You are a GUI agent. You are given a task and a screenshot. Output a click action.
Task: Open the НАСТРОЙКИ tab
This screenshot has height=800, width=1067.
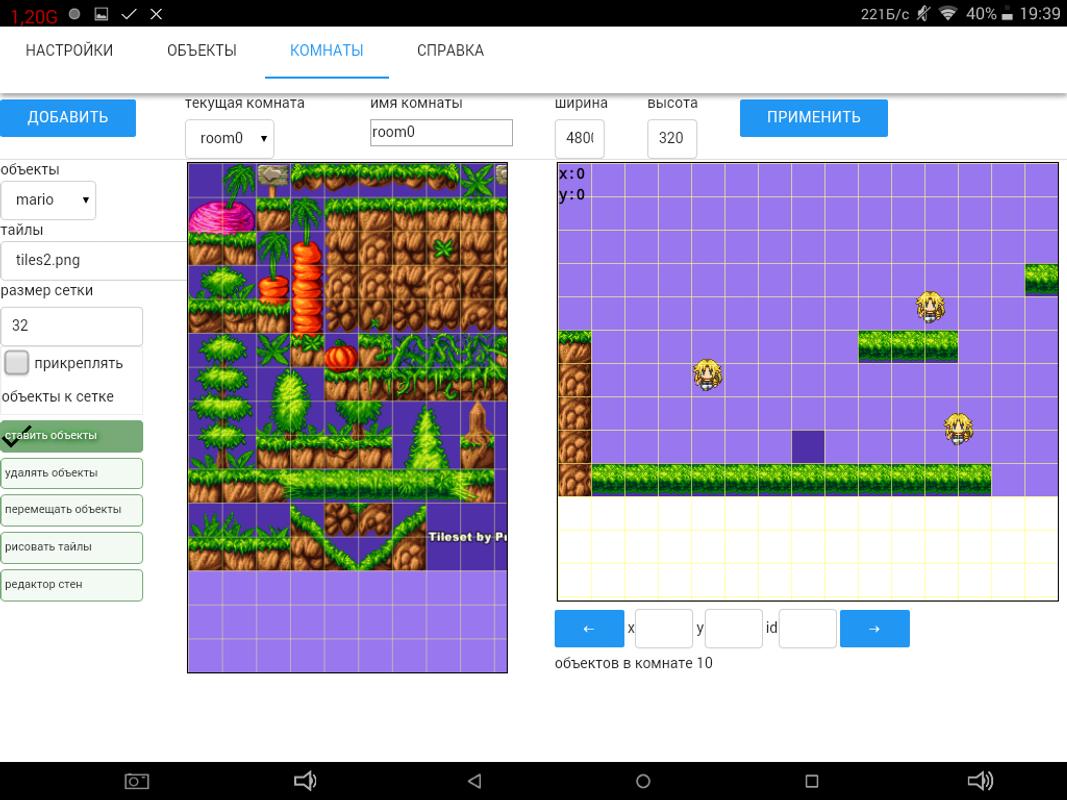(x=69, y=50)
